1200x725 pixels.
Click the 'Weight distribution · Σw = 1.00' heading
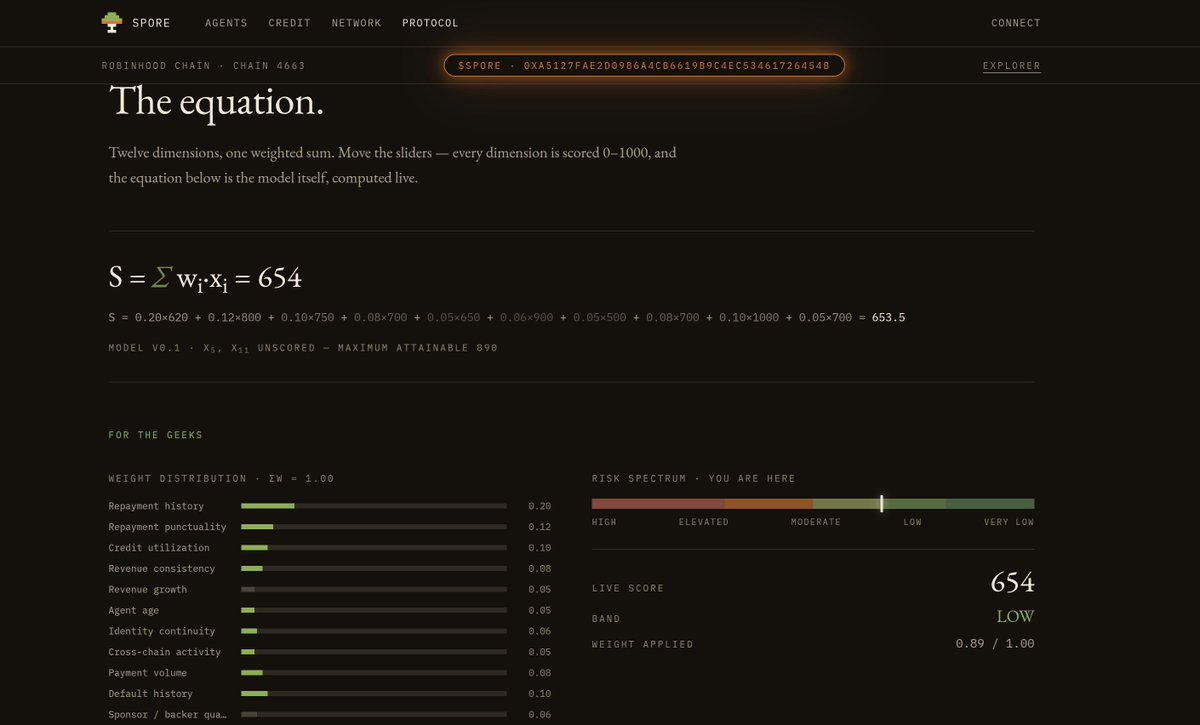pos(222,479)
